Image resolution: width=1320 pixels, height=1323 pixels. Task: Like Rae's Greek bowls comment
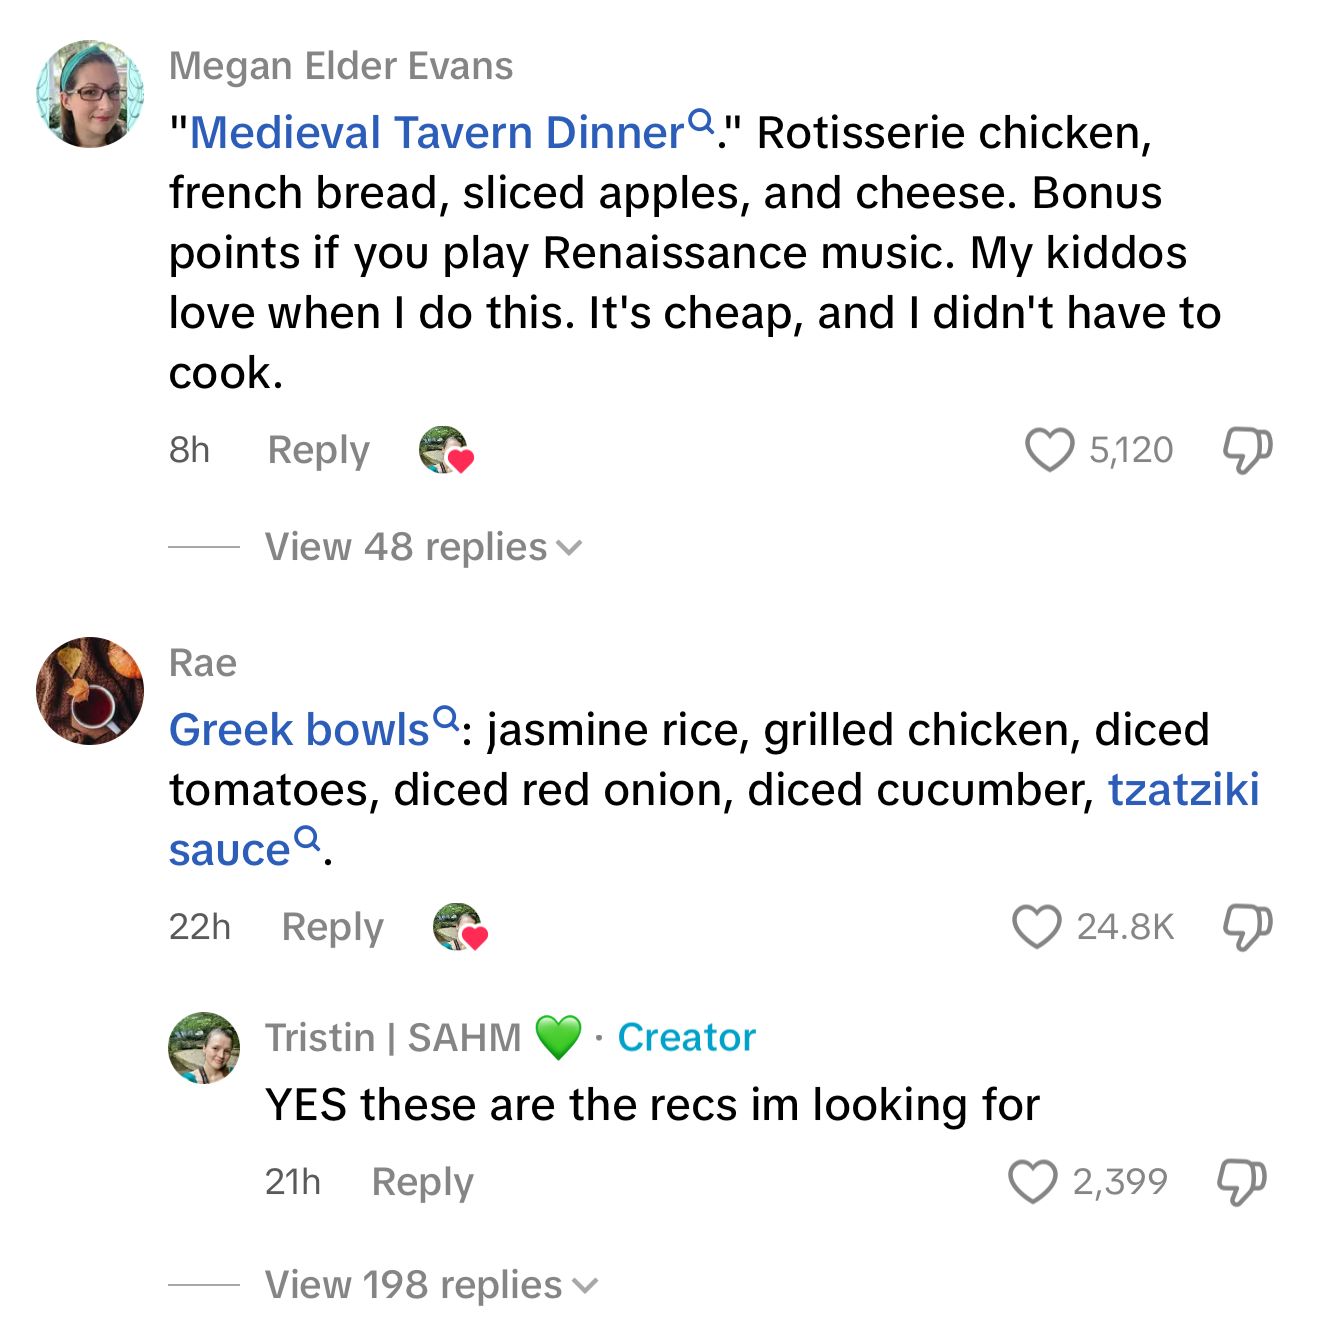(x=1036, y=927)
